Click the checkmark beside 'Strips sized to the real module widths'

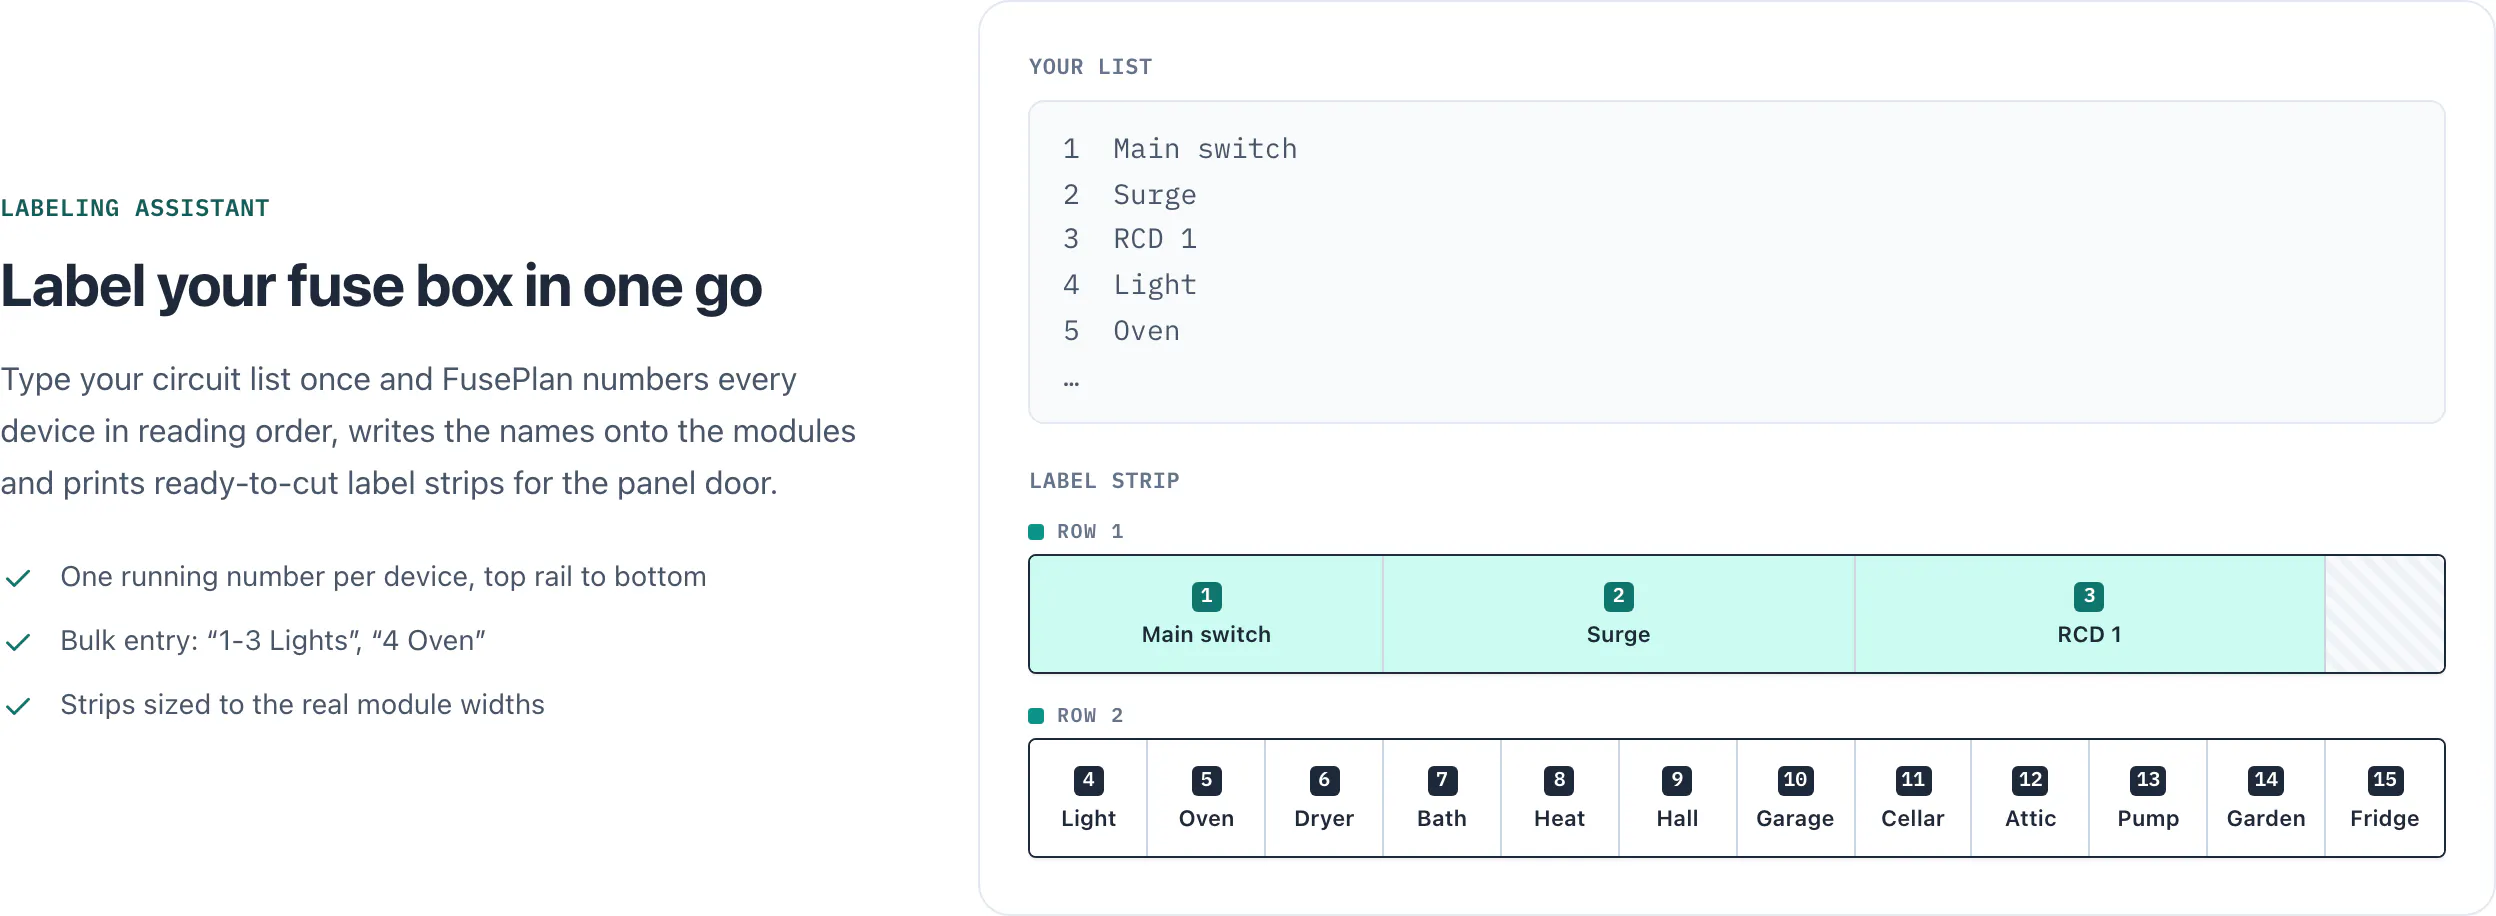18,706
